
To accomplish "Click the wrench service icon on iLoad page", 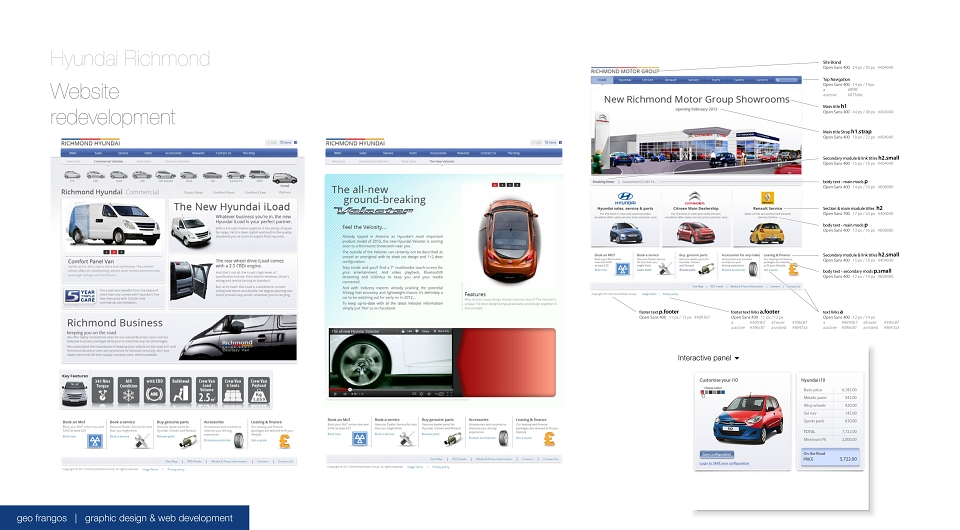I will pos(142,441).
